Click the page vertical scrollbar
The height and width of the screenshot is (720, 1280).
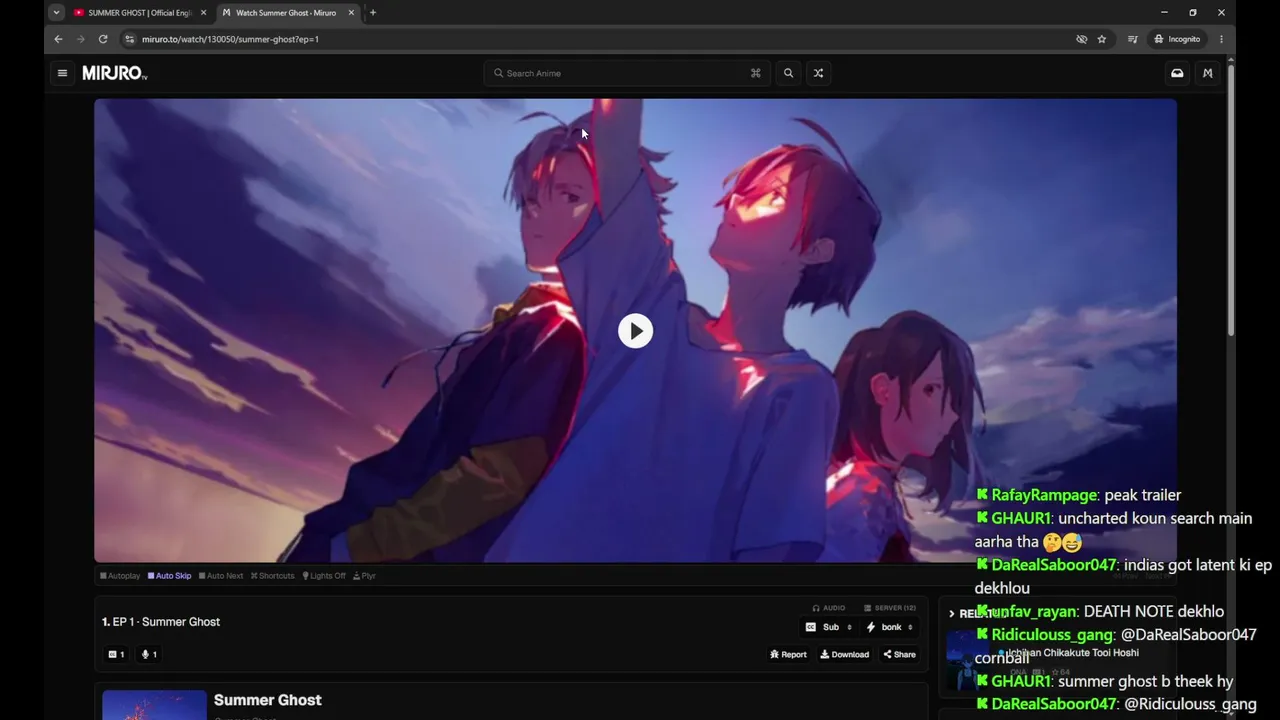tap(1231, 200)
